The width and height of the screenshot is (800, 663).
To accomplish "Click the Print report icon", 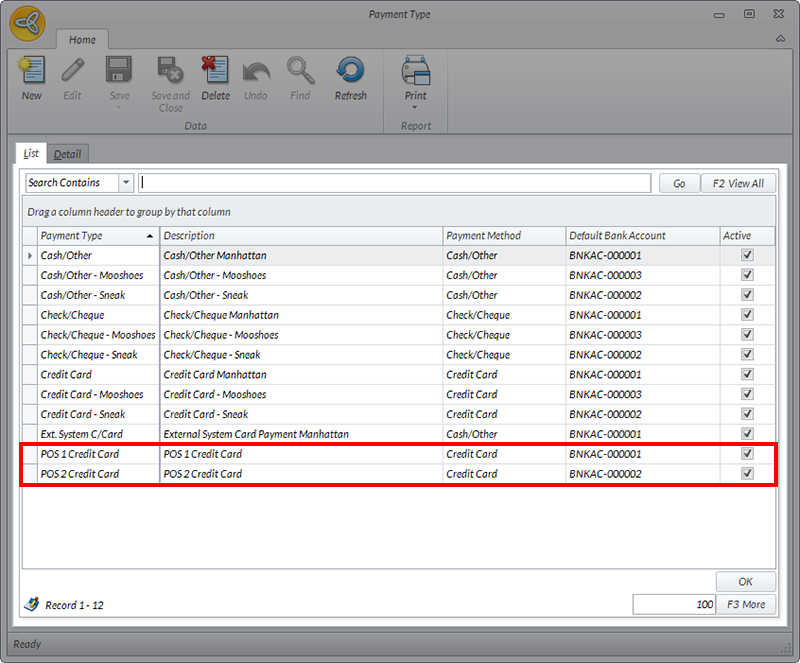I will 415,71.
